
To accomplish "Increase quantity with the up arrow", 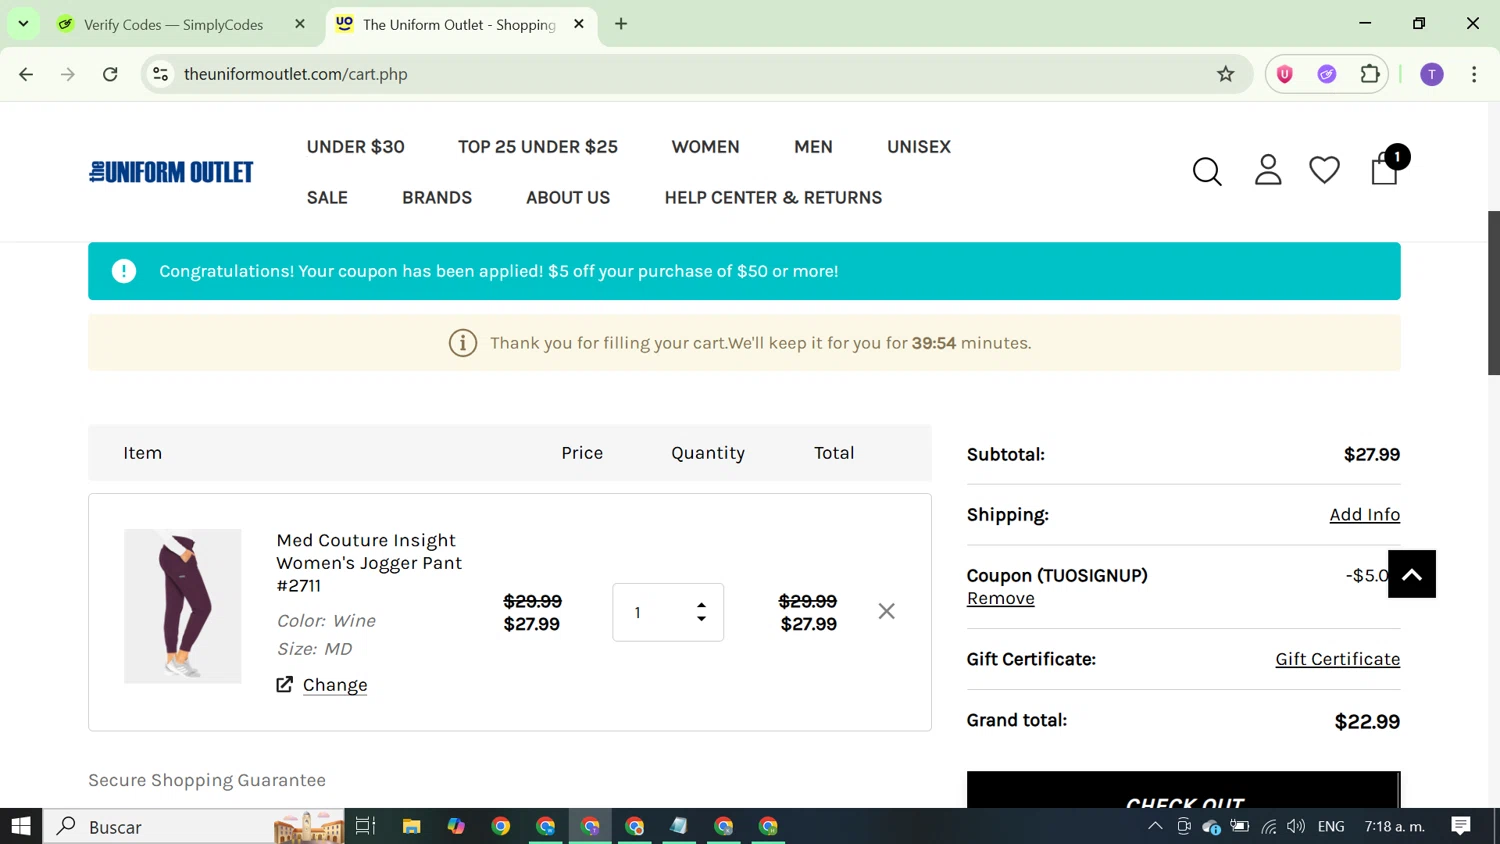I will coord(701,605).
